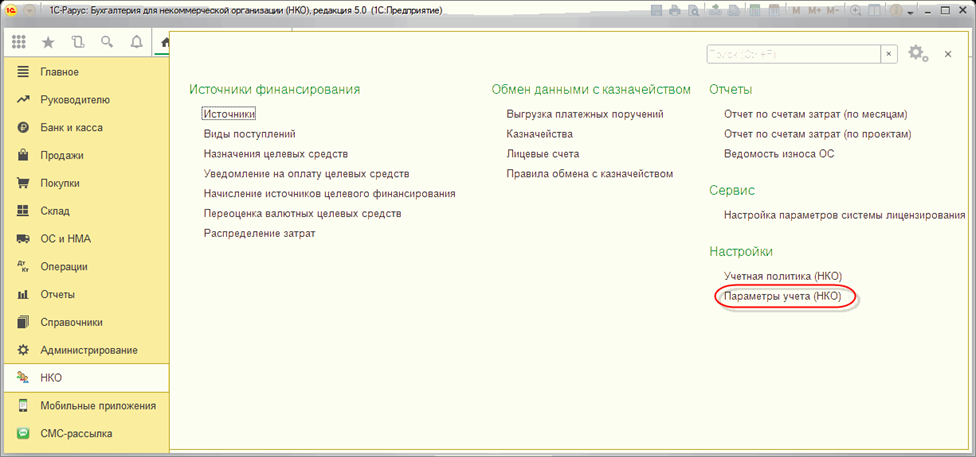Click the M+ memory add button
The width and height of the screenshot is (976, 457).
[815, 11]
